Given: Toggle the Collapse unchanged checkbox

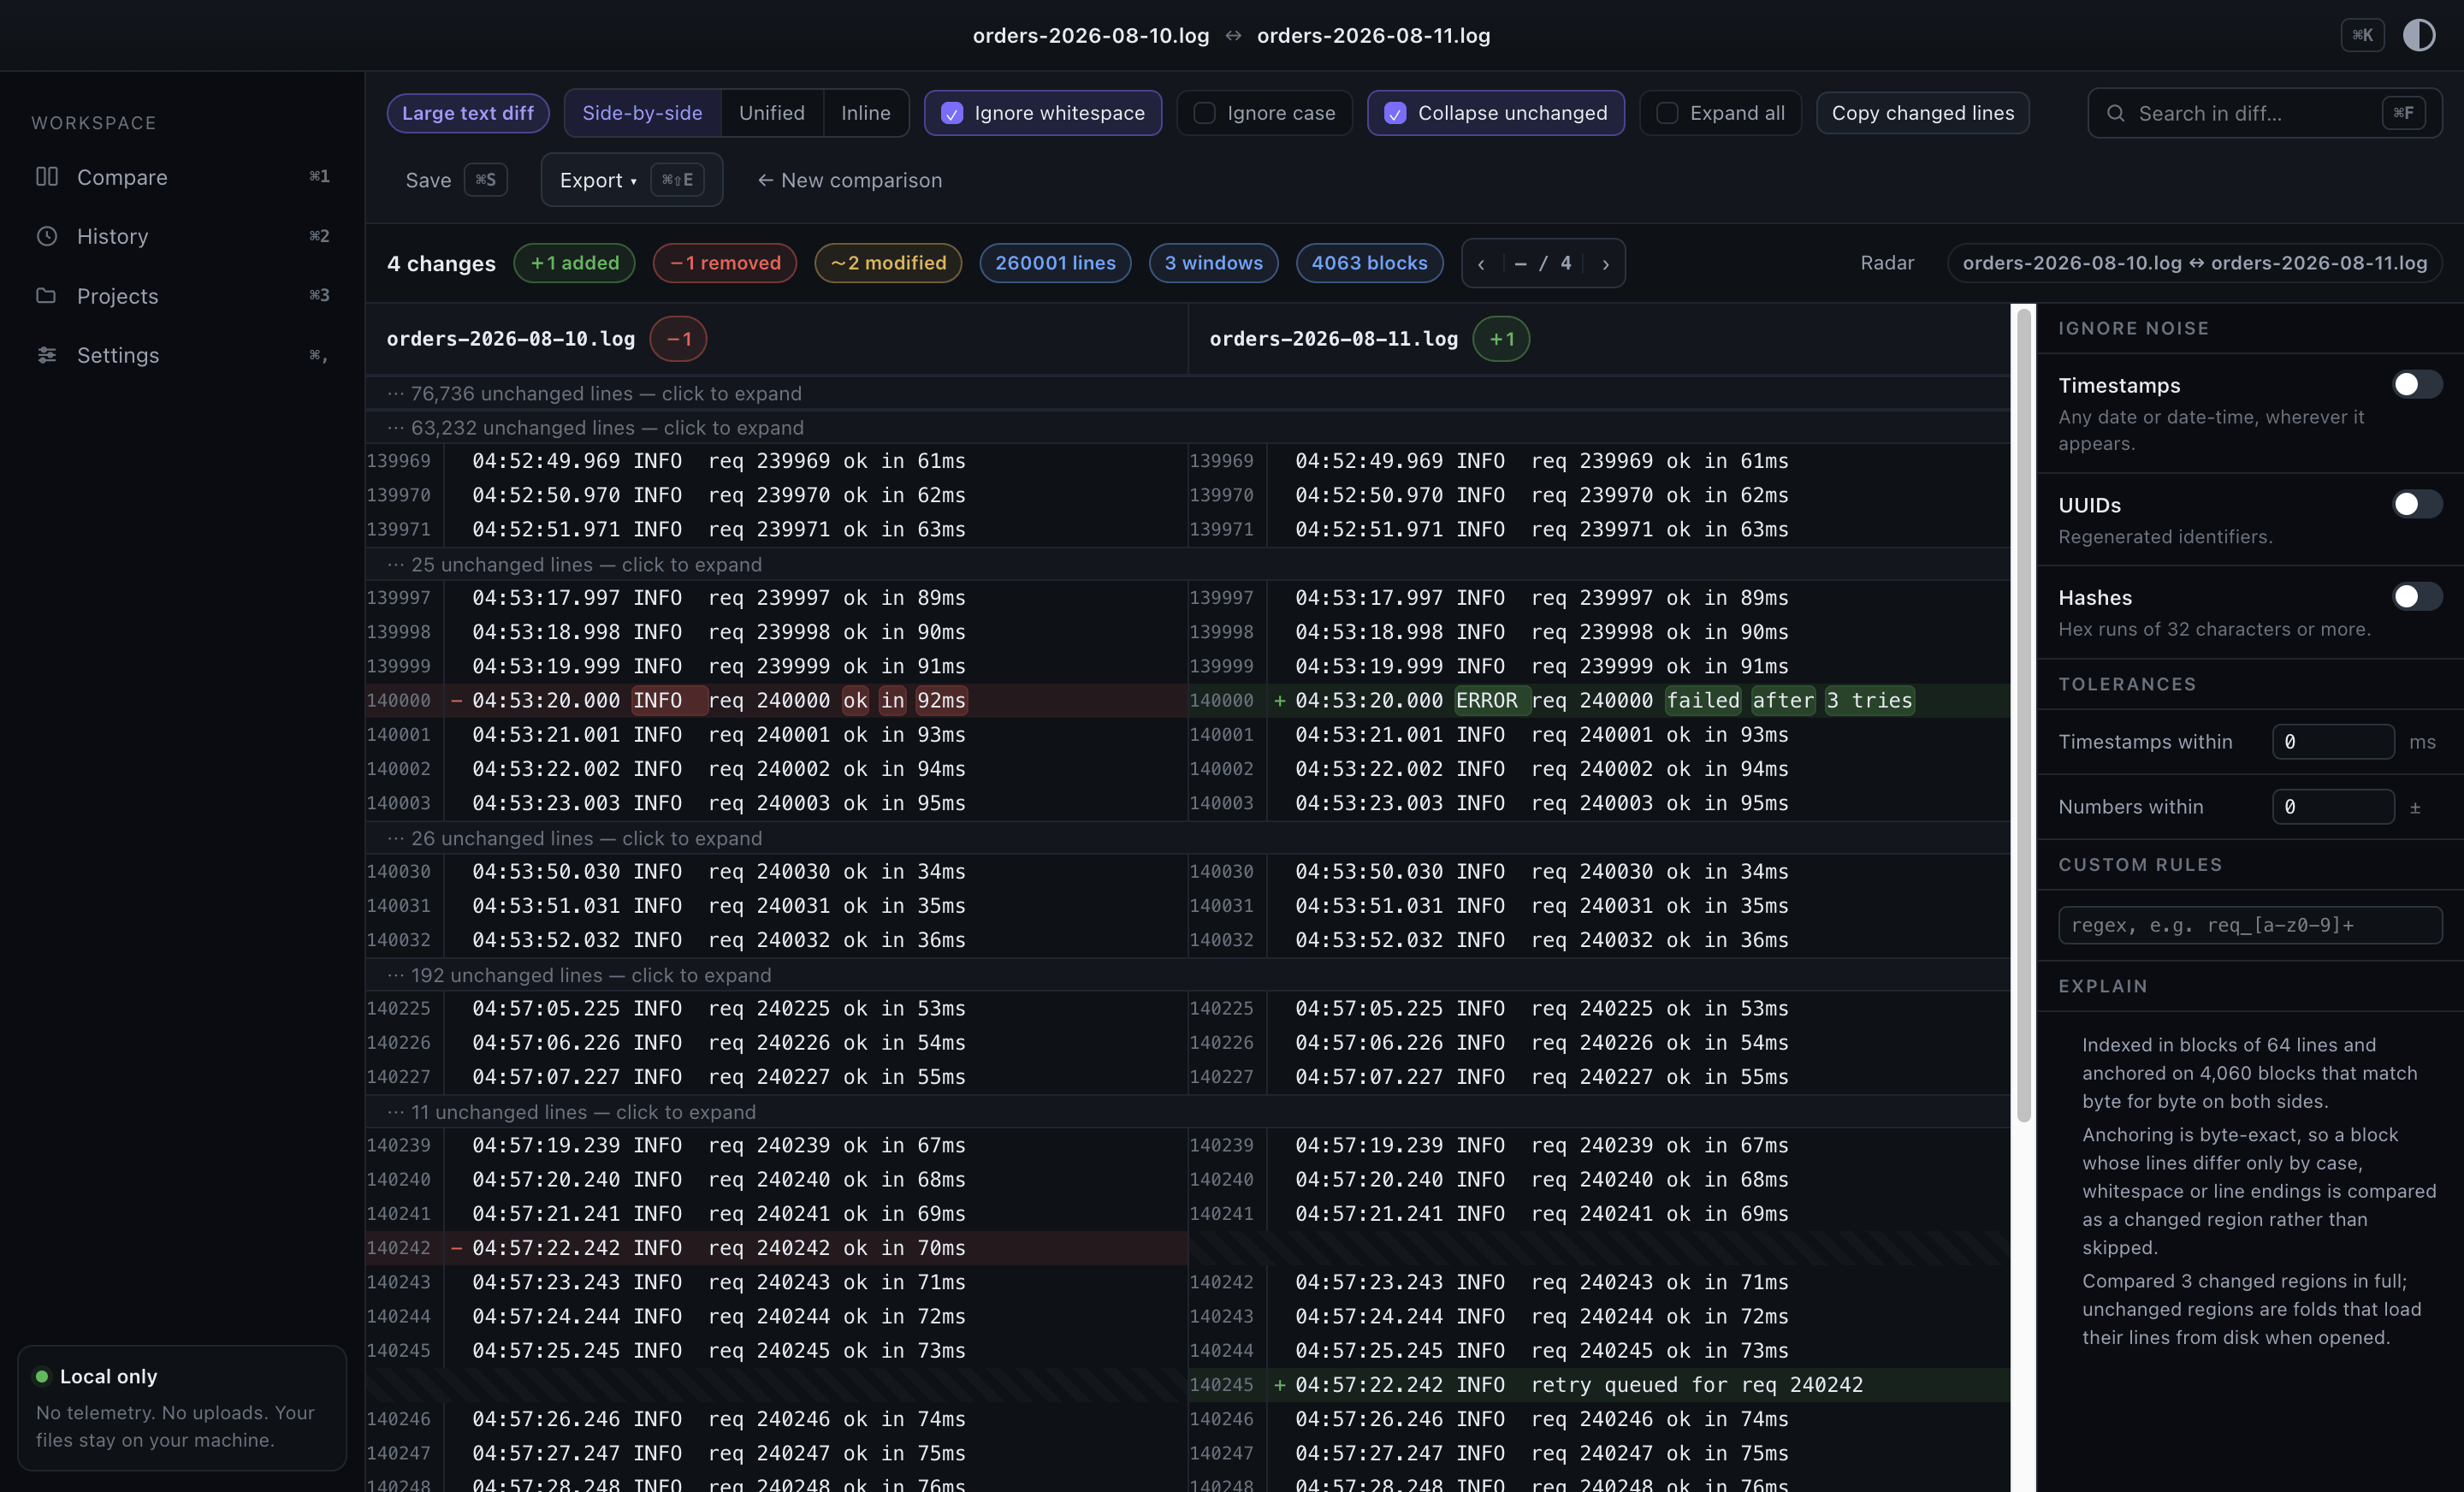Looking at the screenshot, I should tap(1395, 114).
